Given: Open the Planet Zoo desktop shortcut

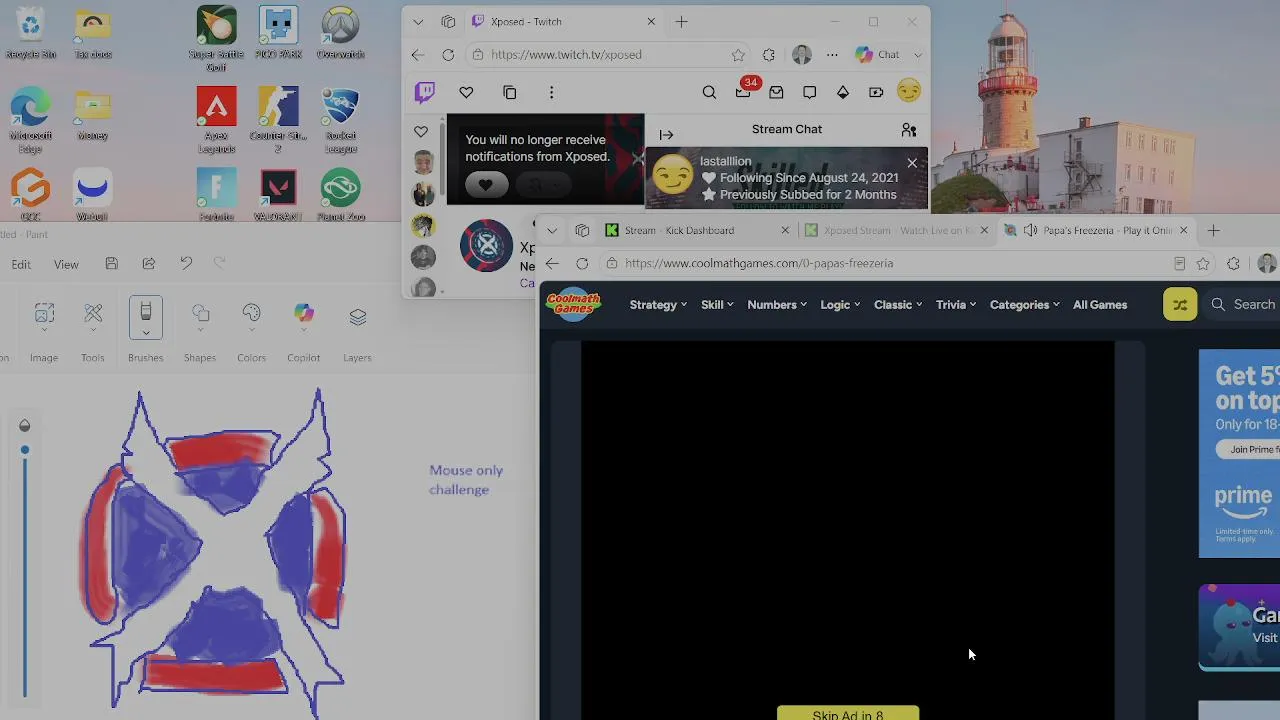Looking at the screenshot, I should pyautogui.click(x=340, y=195).
